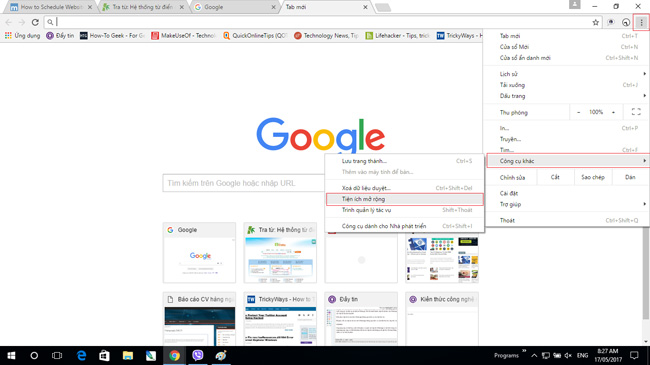
Task: Decrease zoom with minus button
Action: (579, 112)
